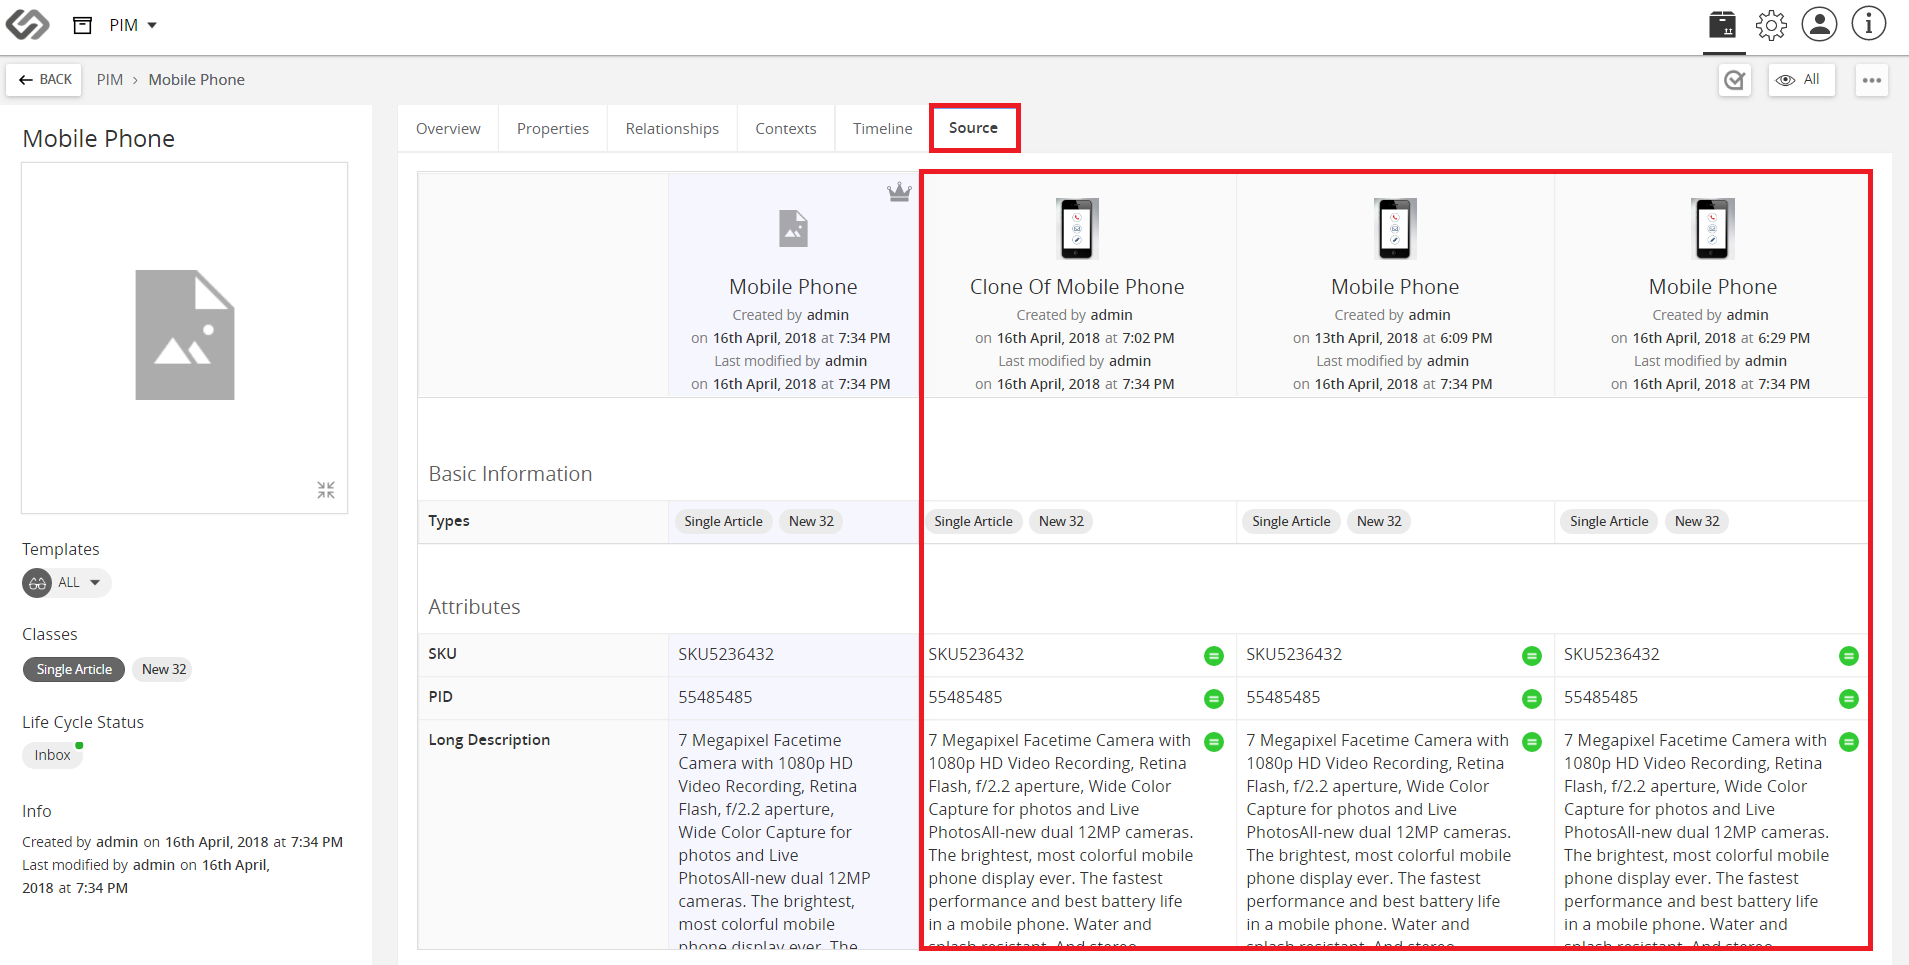Open golden record Mobile Phone title
The image size is (1909, 965).
(x=793, y=287)
